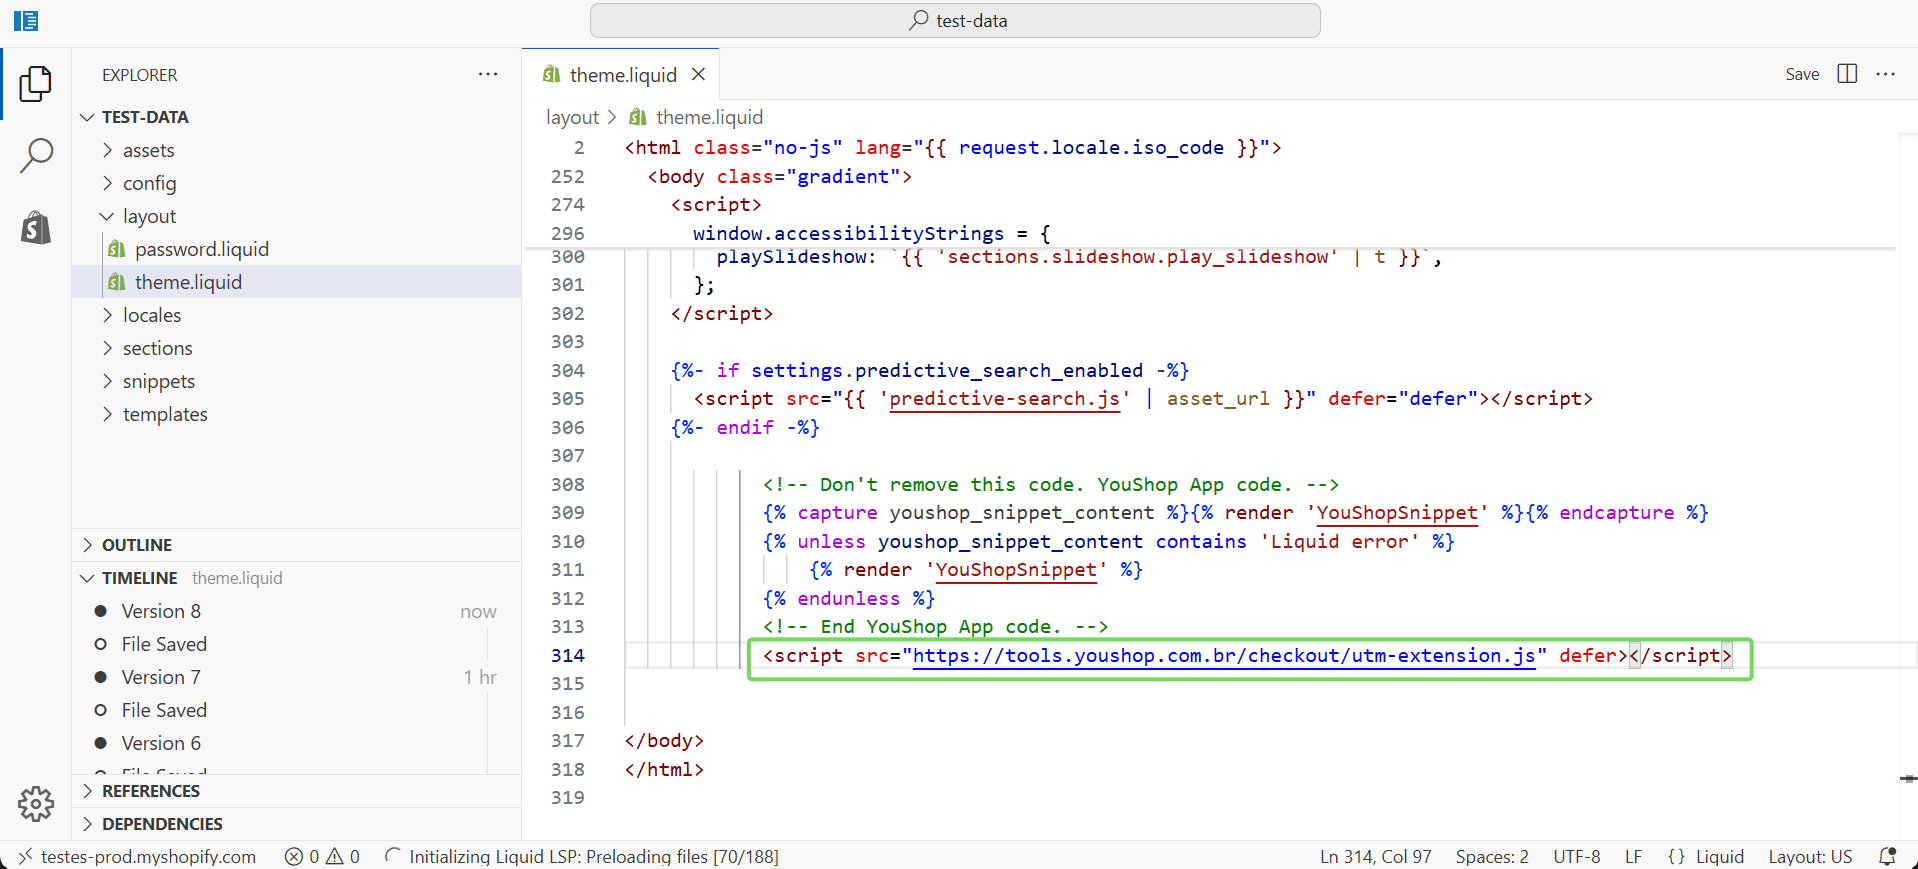Open the youshop utm-extension.js URL

click(1224, 655)
